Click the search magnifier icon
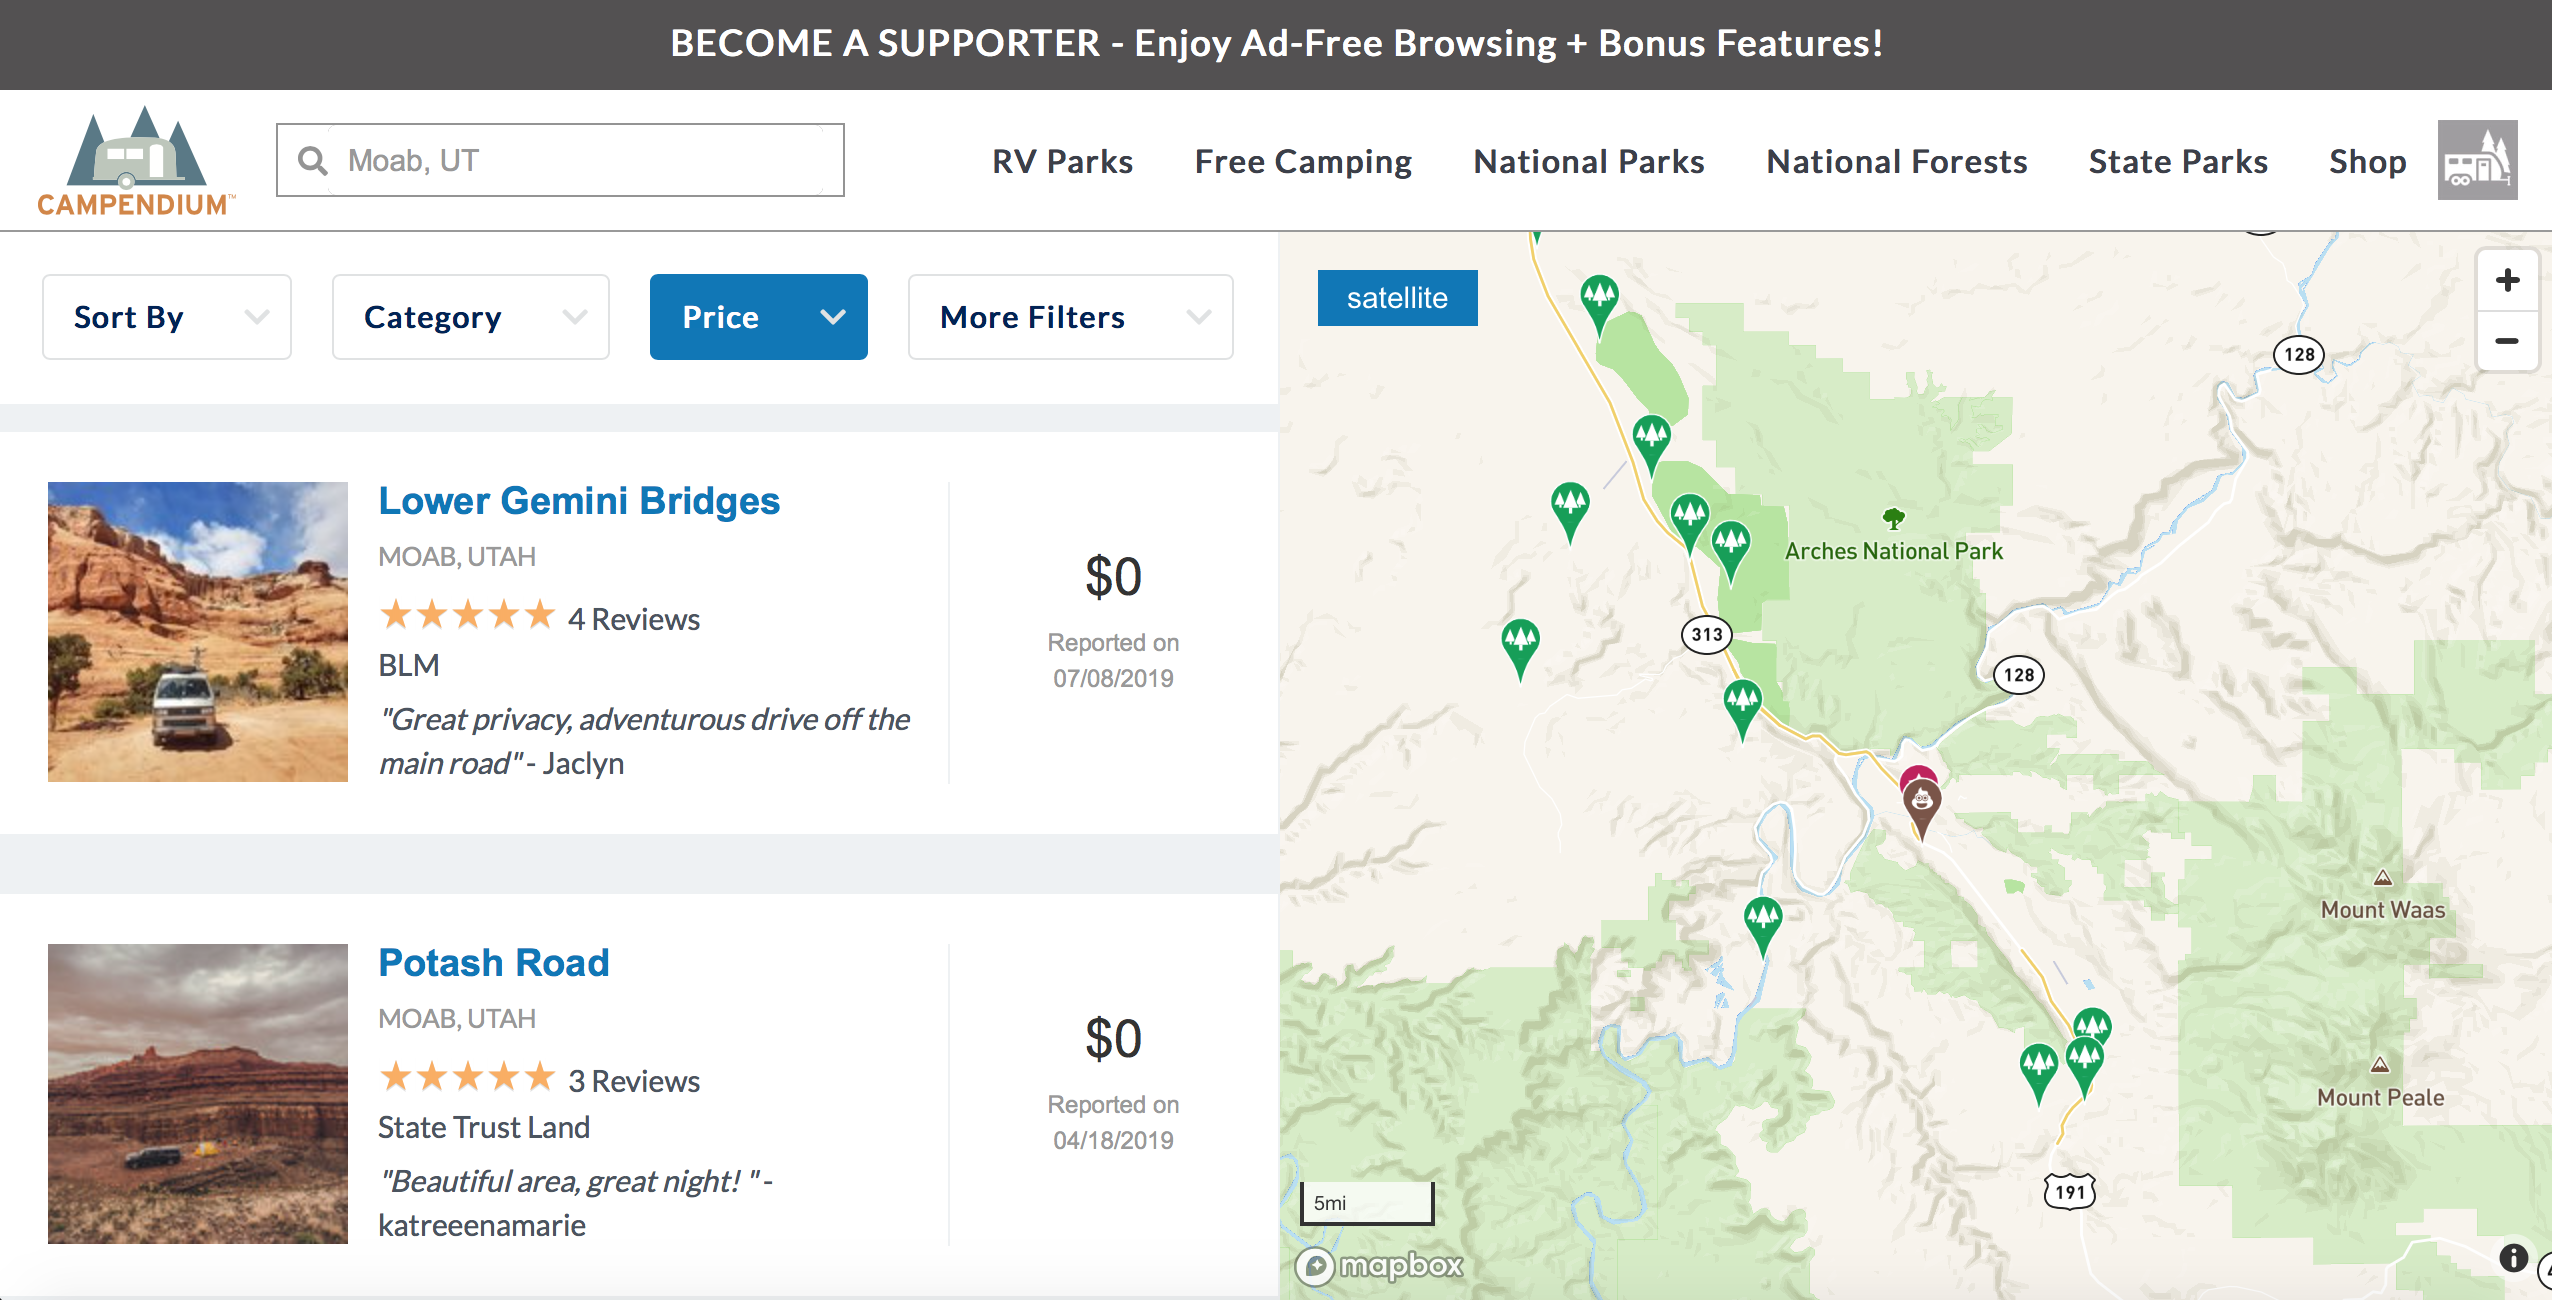Screen dimensions: 2552x1300 (313, 161)
